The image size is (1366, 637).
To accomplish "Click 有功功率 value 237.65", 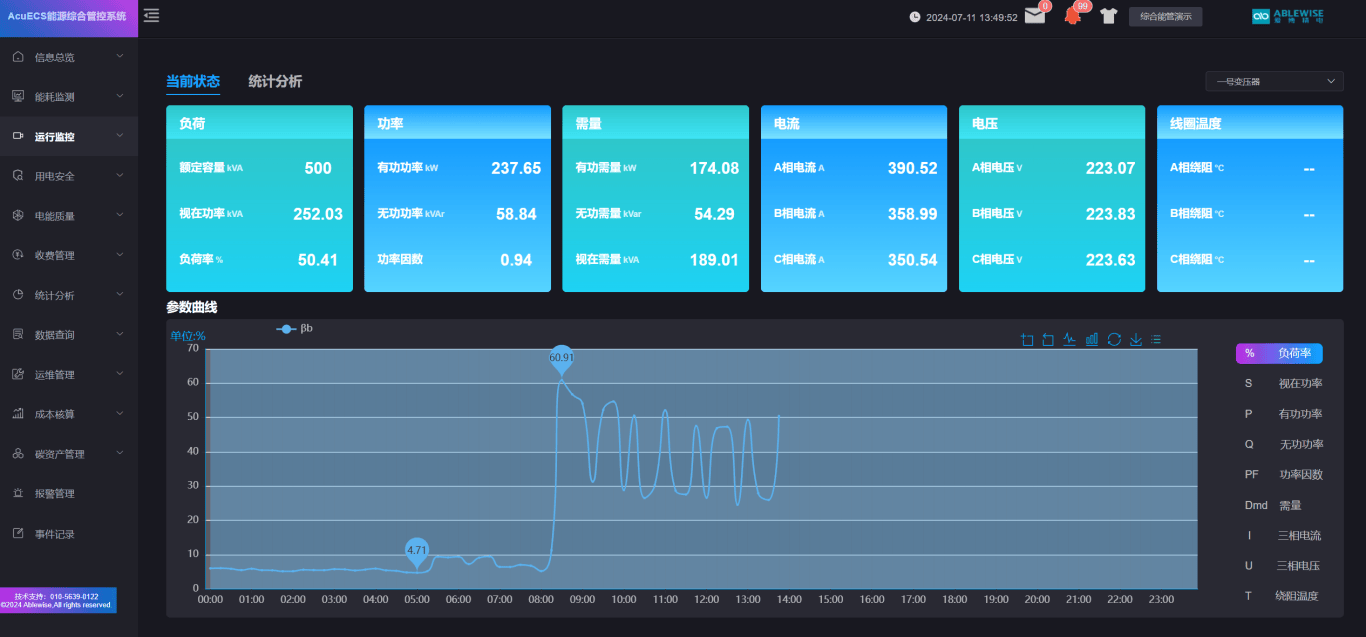I will pyautogui.click(x=516, y=169).
